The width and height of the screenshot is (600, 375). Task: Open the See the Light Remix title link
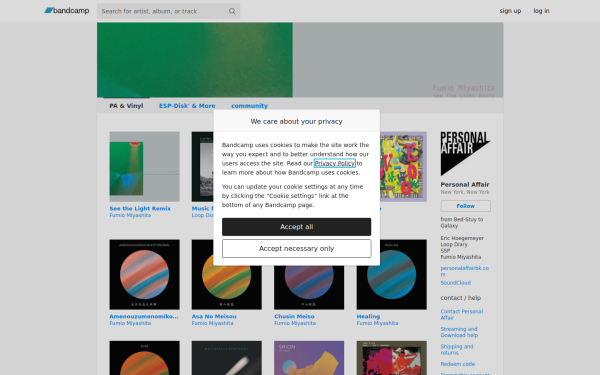140,209
